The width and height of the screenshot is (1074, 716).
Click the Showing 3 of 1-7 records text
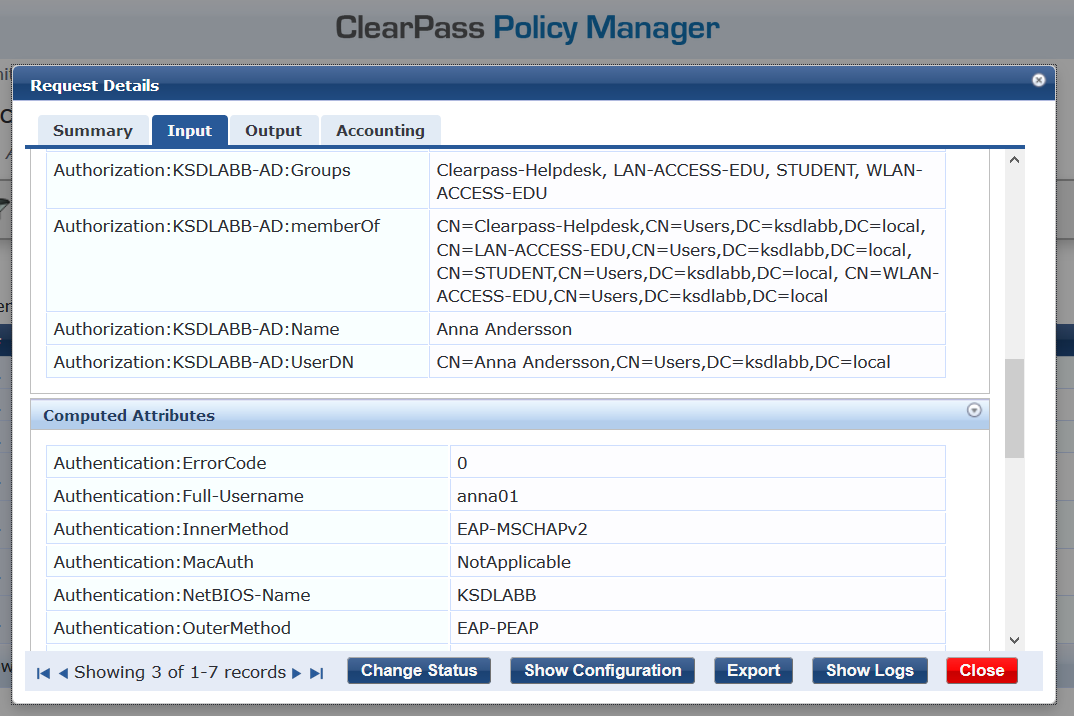click(180, 672)
